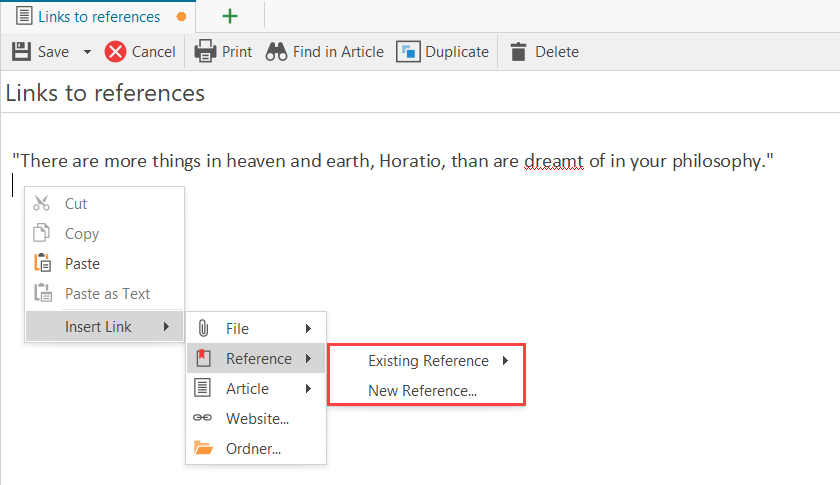Click the Save floppy disk icon

click(x=21, y=51)
